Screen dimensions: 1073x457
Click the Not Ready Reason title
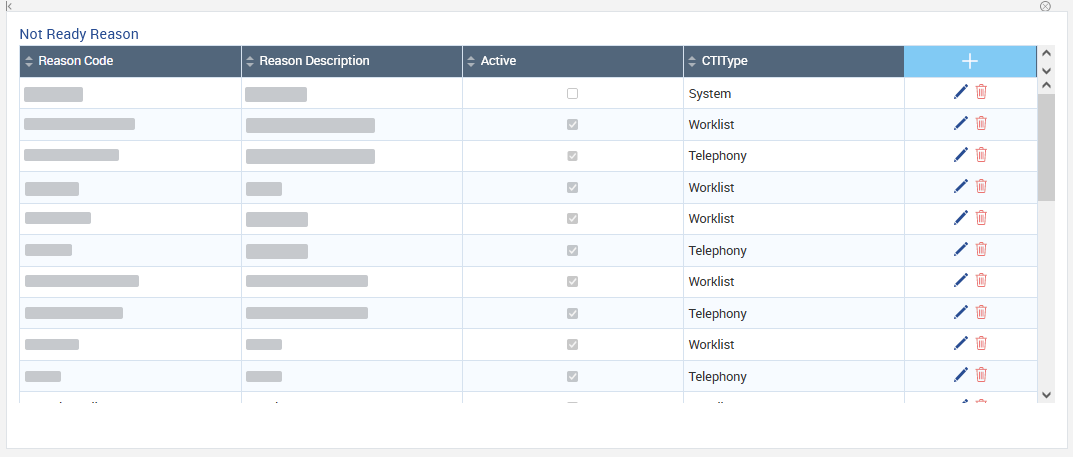click(x=79, y=34)
